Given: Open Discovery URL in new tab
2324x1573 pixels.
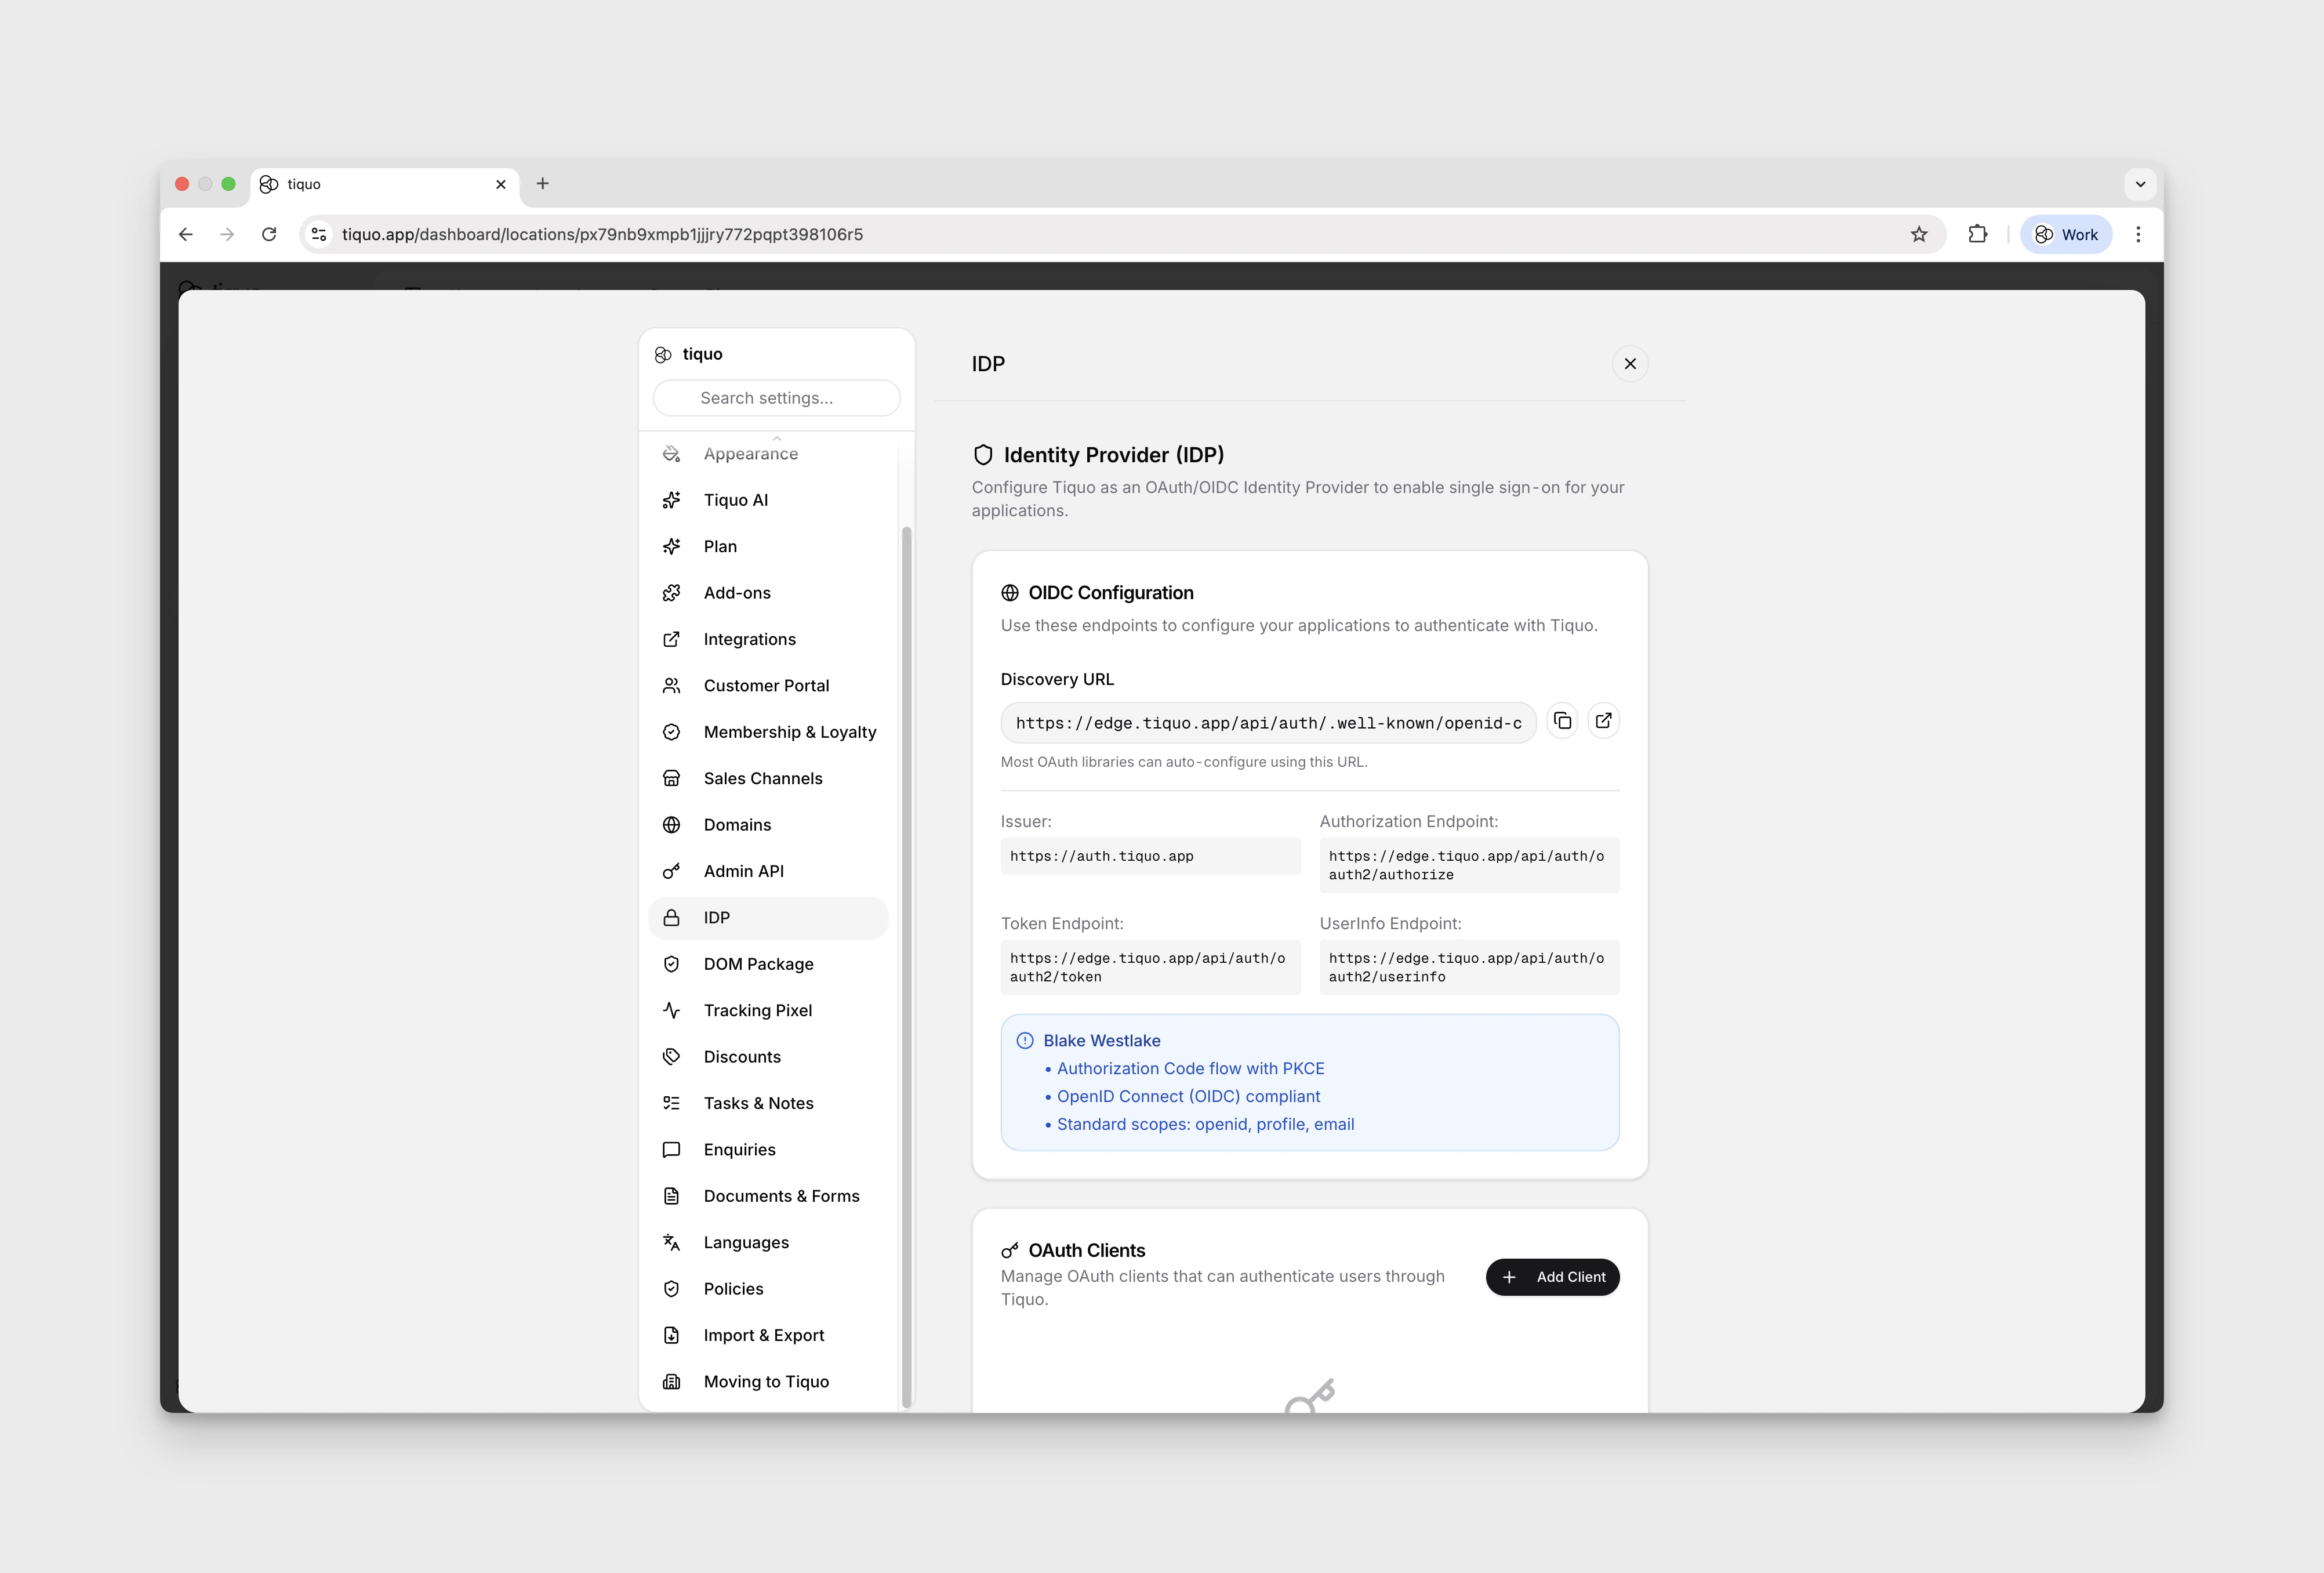Looking at the screenshot, I should click(x=1603, y=721).
